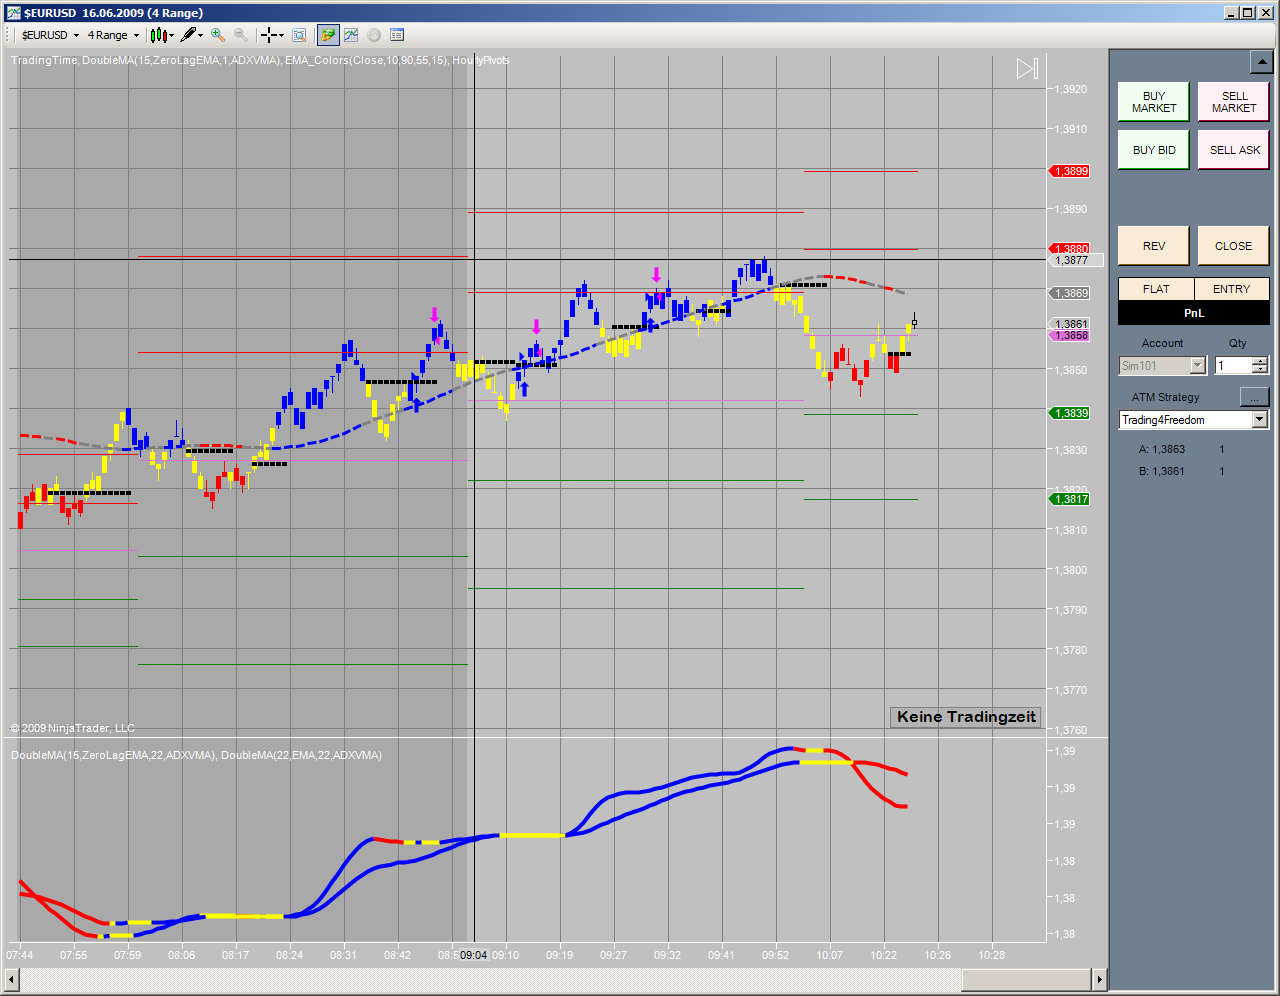The width and height of the screenshot is (1280, 996).
Task: Click the B: 1,3861 bid value
Action: (1162, 471)
